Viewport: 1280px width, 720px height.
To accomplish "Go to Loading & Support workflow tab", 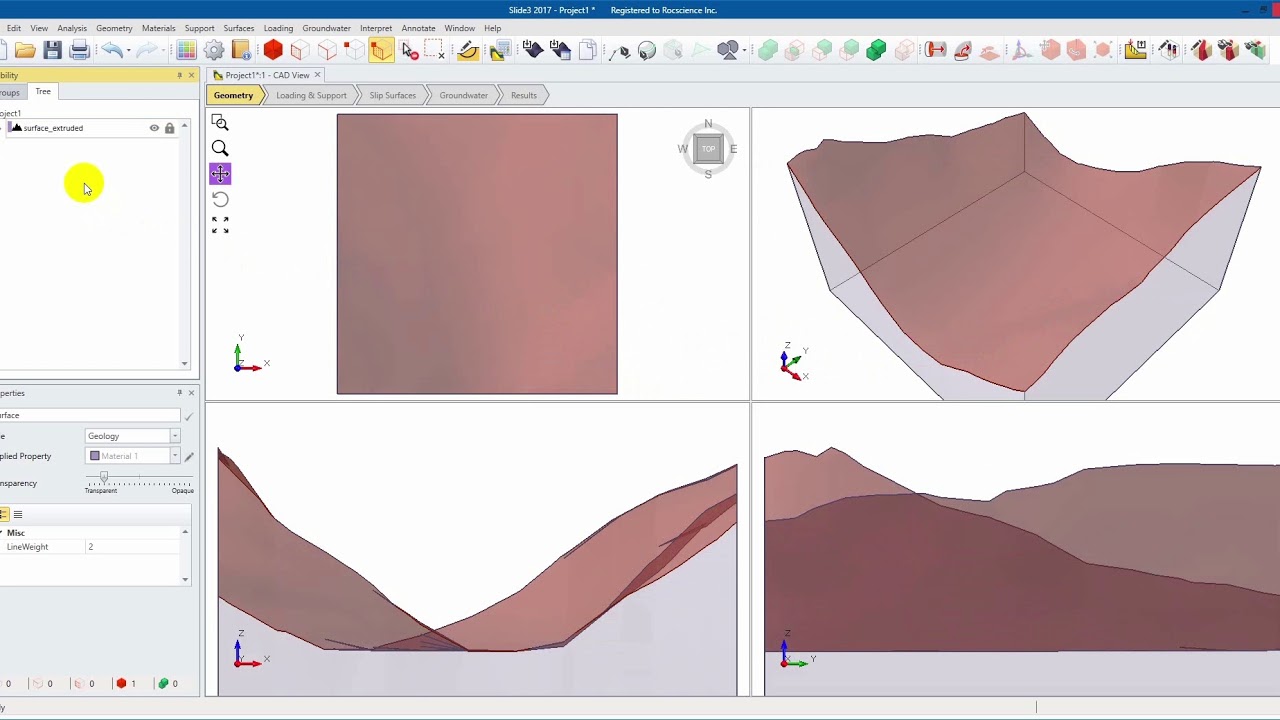I will tap(311, 95).
